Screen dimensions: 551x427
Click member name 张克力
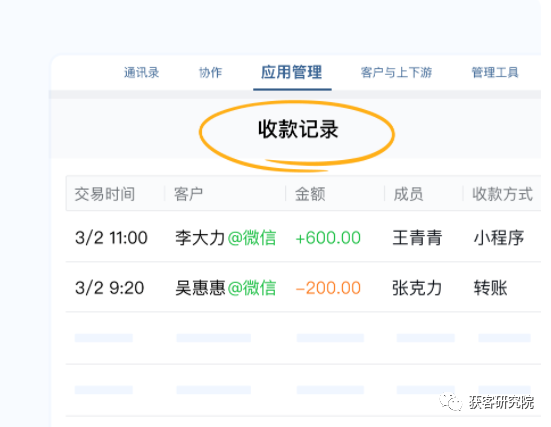pyautogui.click(x=417, y=288)
